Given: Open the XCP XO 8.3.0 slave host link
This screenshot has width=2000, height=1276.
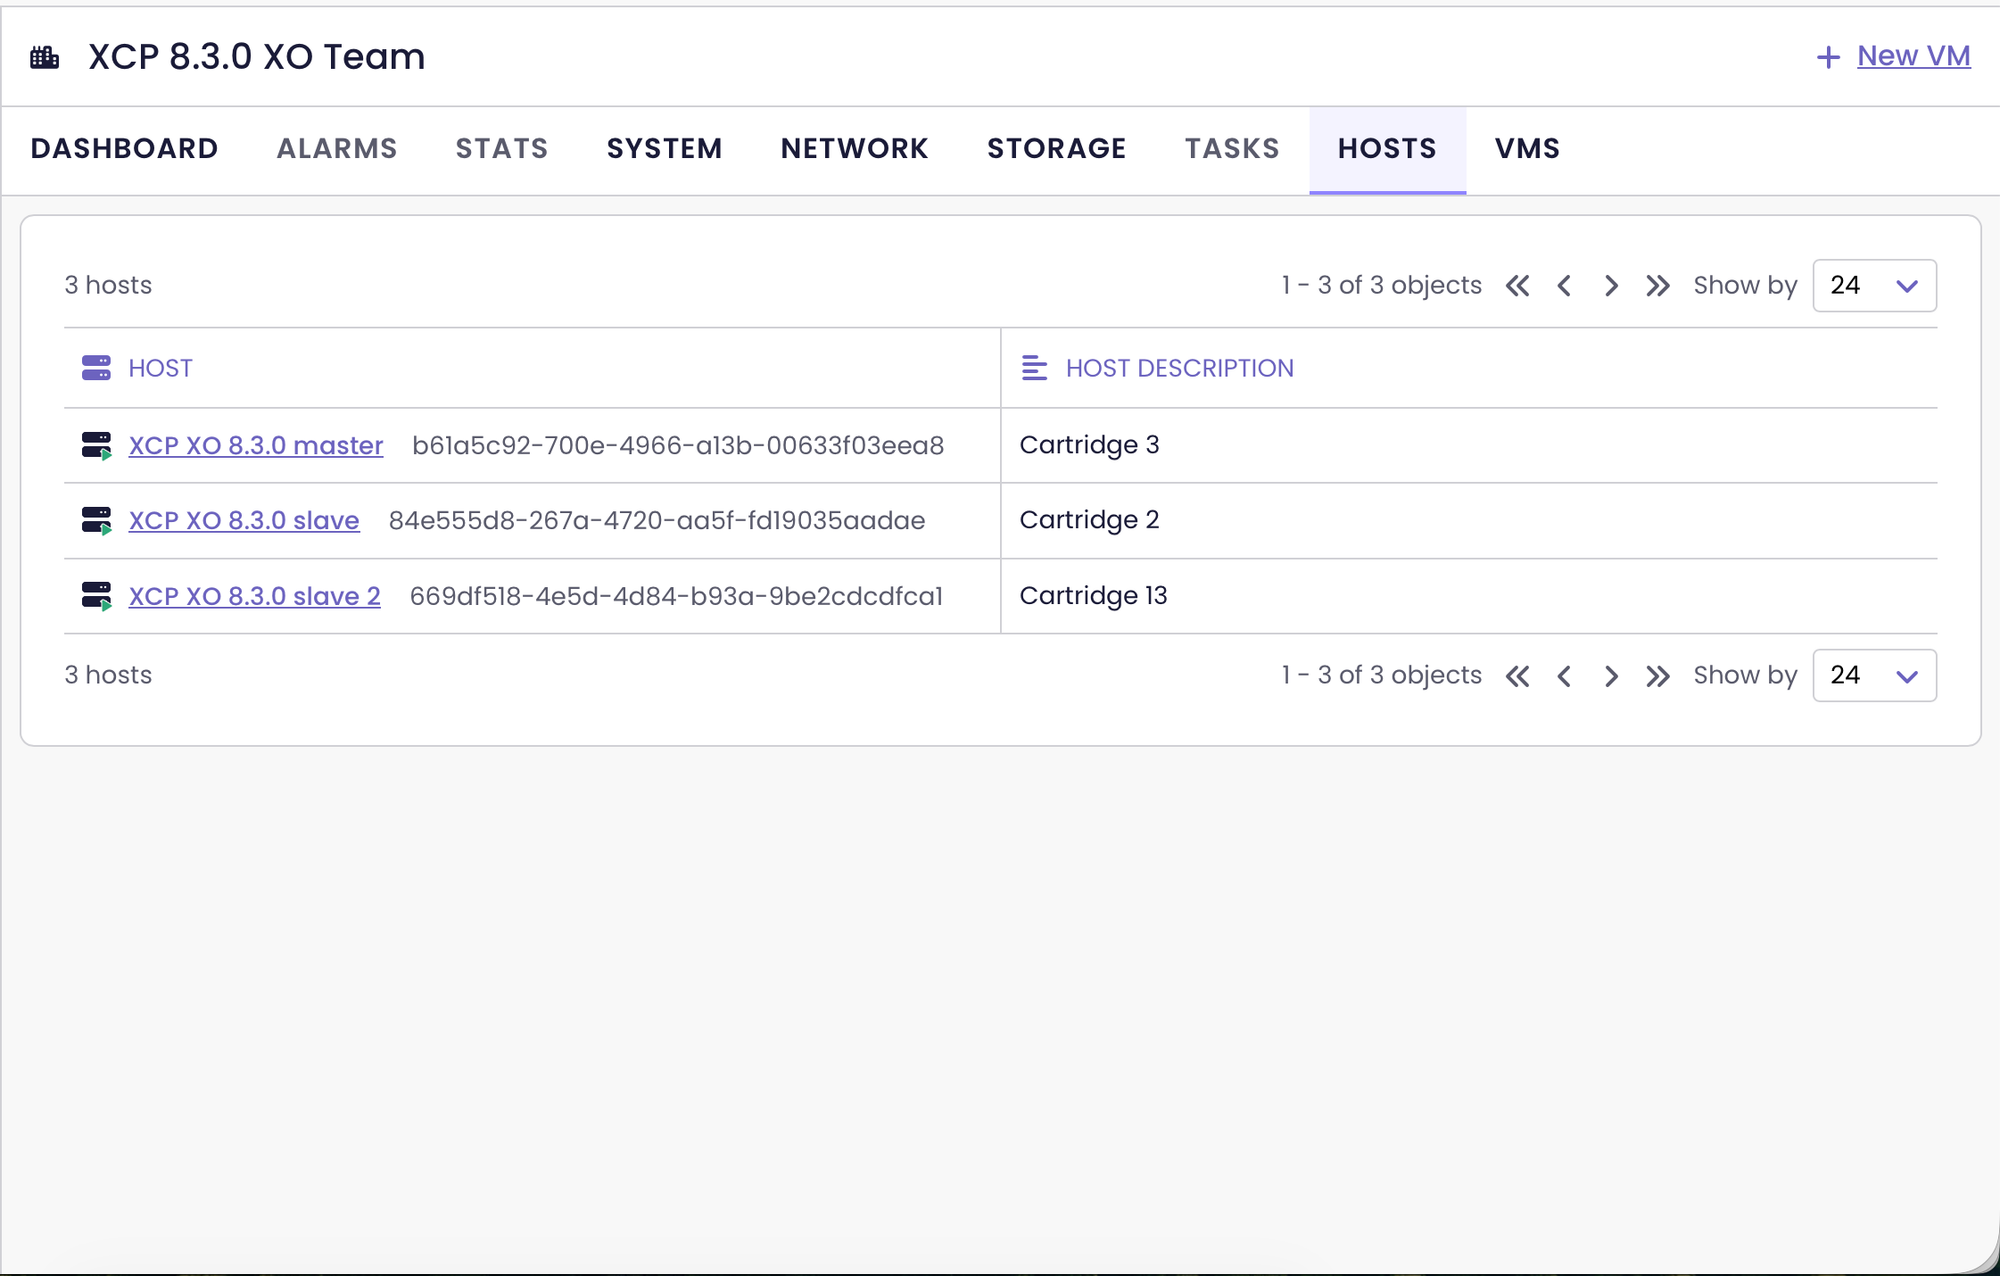Looking at the screenshot, I should tap(244, 520).
